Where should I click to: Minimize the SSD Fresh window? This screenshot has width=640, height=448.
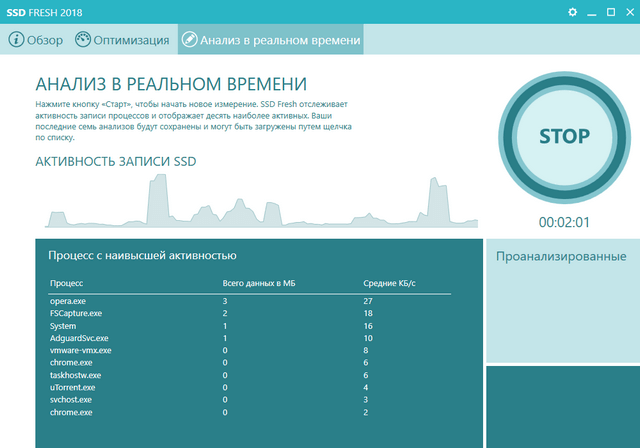(592, 13)
